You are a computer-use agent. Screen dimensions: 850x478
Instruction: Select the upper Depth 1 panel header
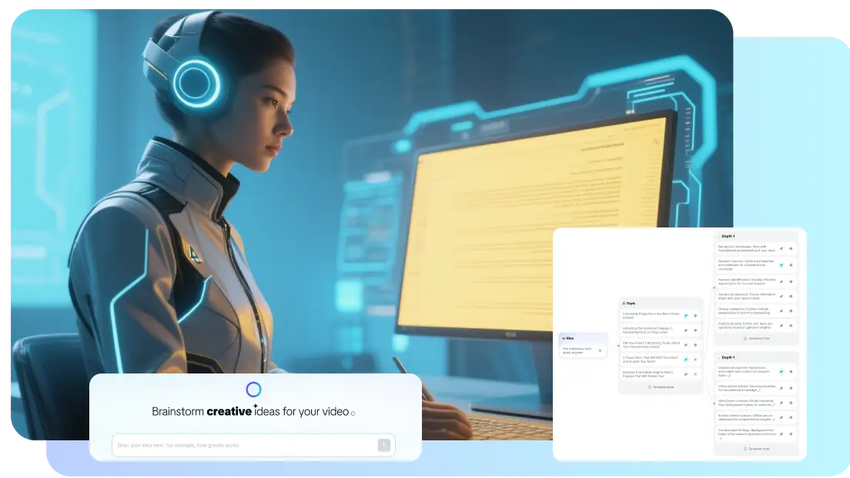pos(727,236)
